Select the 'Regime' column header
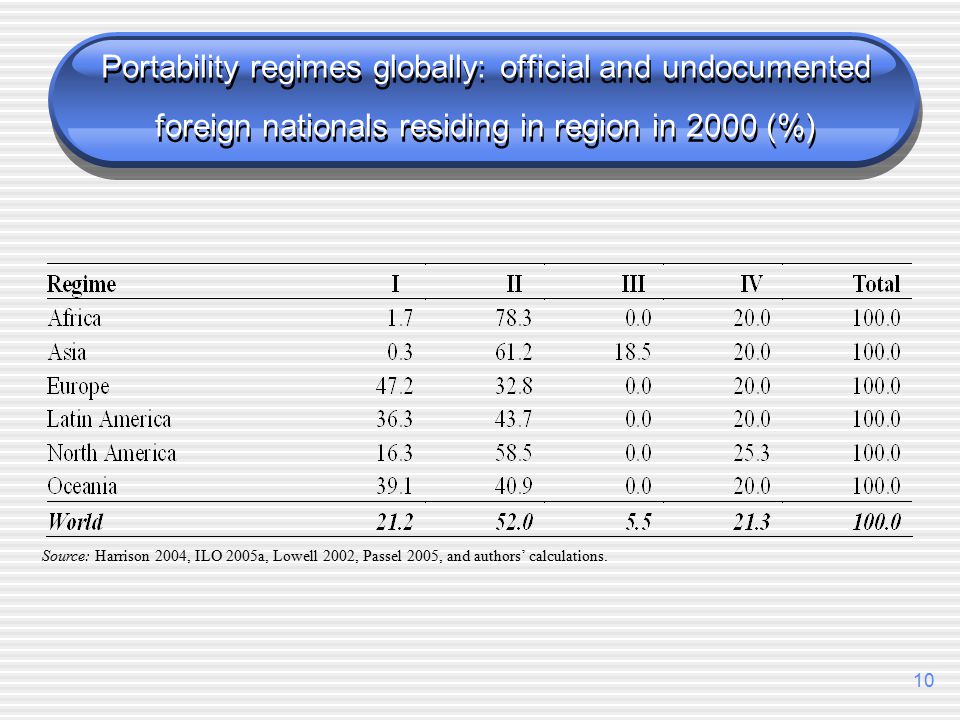960x720 pixels. pos(81,285)
